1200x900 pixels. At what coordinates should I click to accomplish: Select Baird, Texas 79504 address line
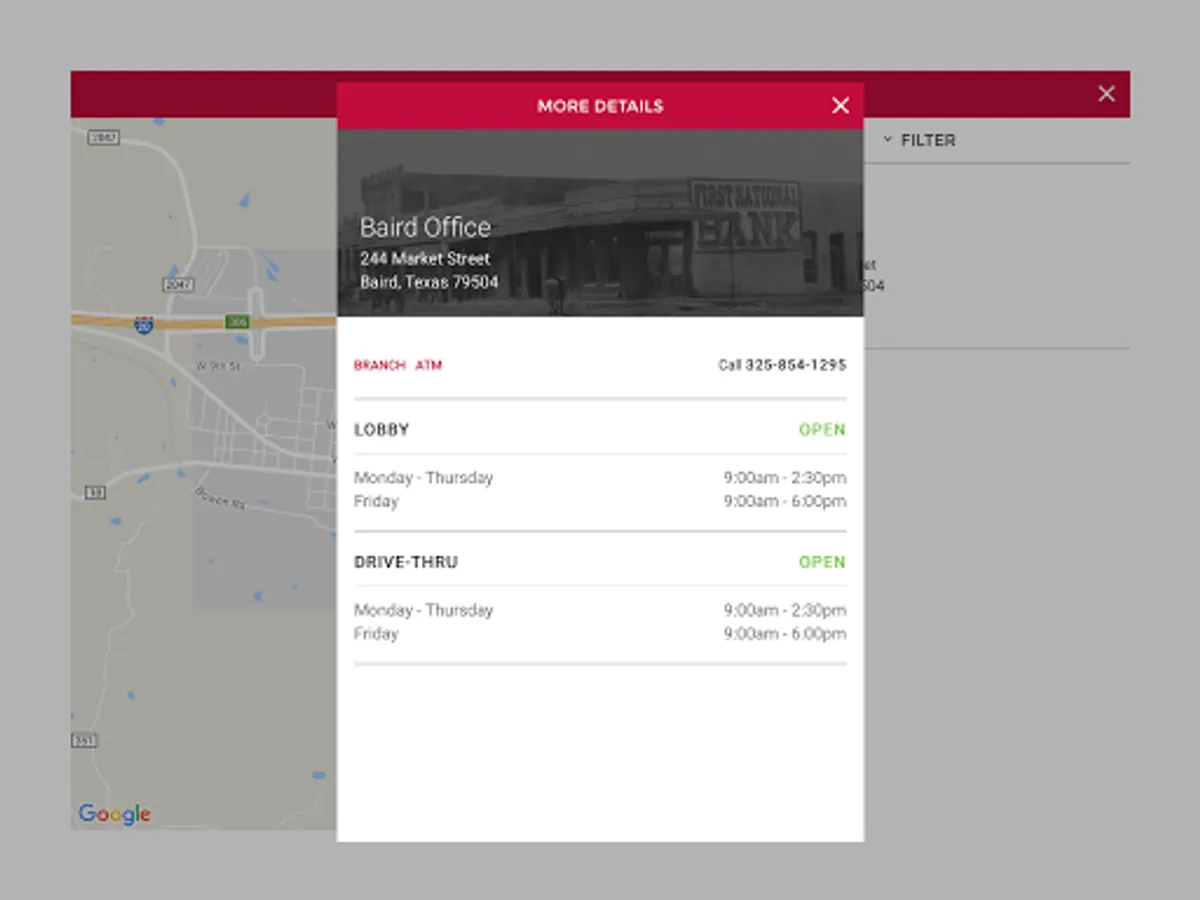429,282
